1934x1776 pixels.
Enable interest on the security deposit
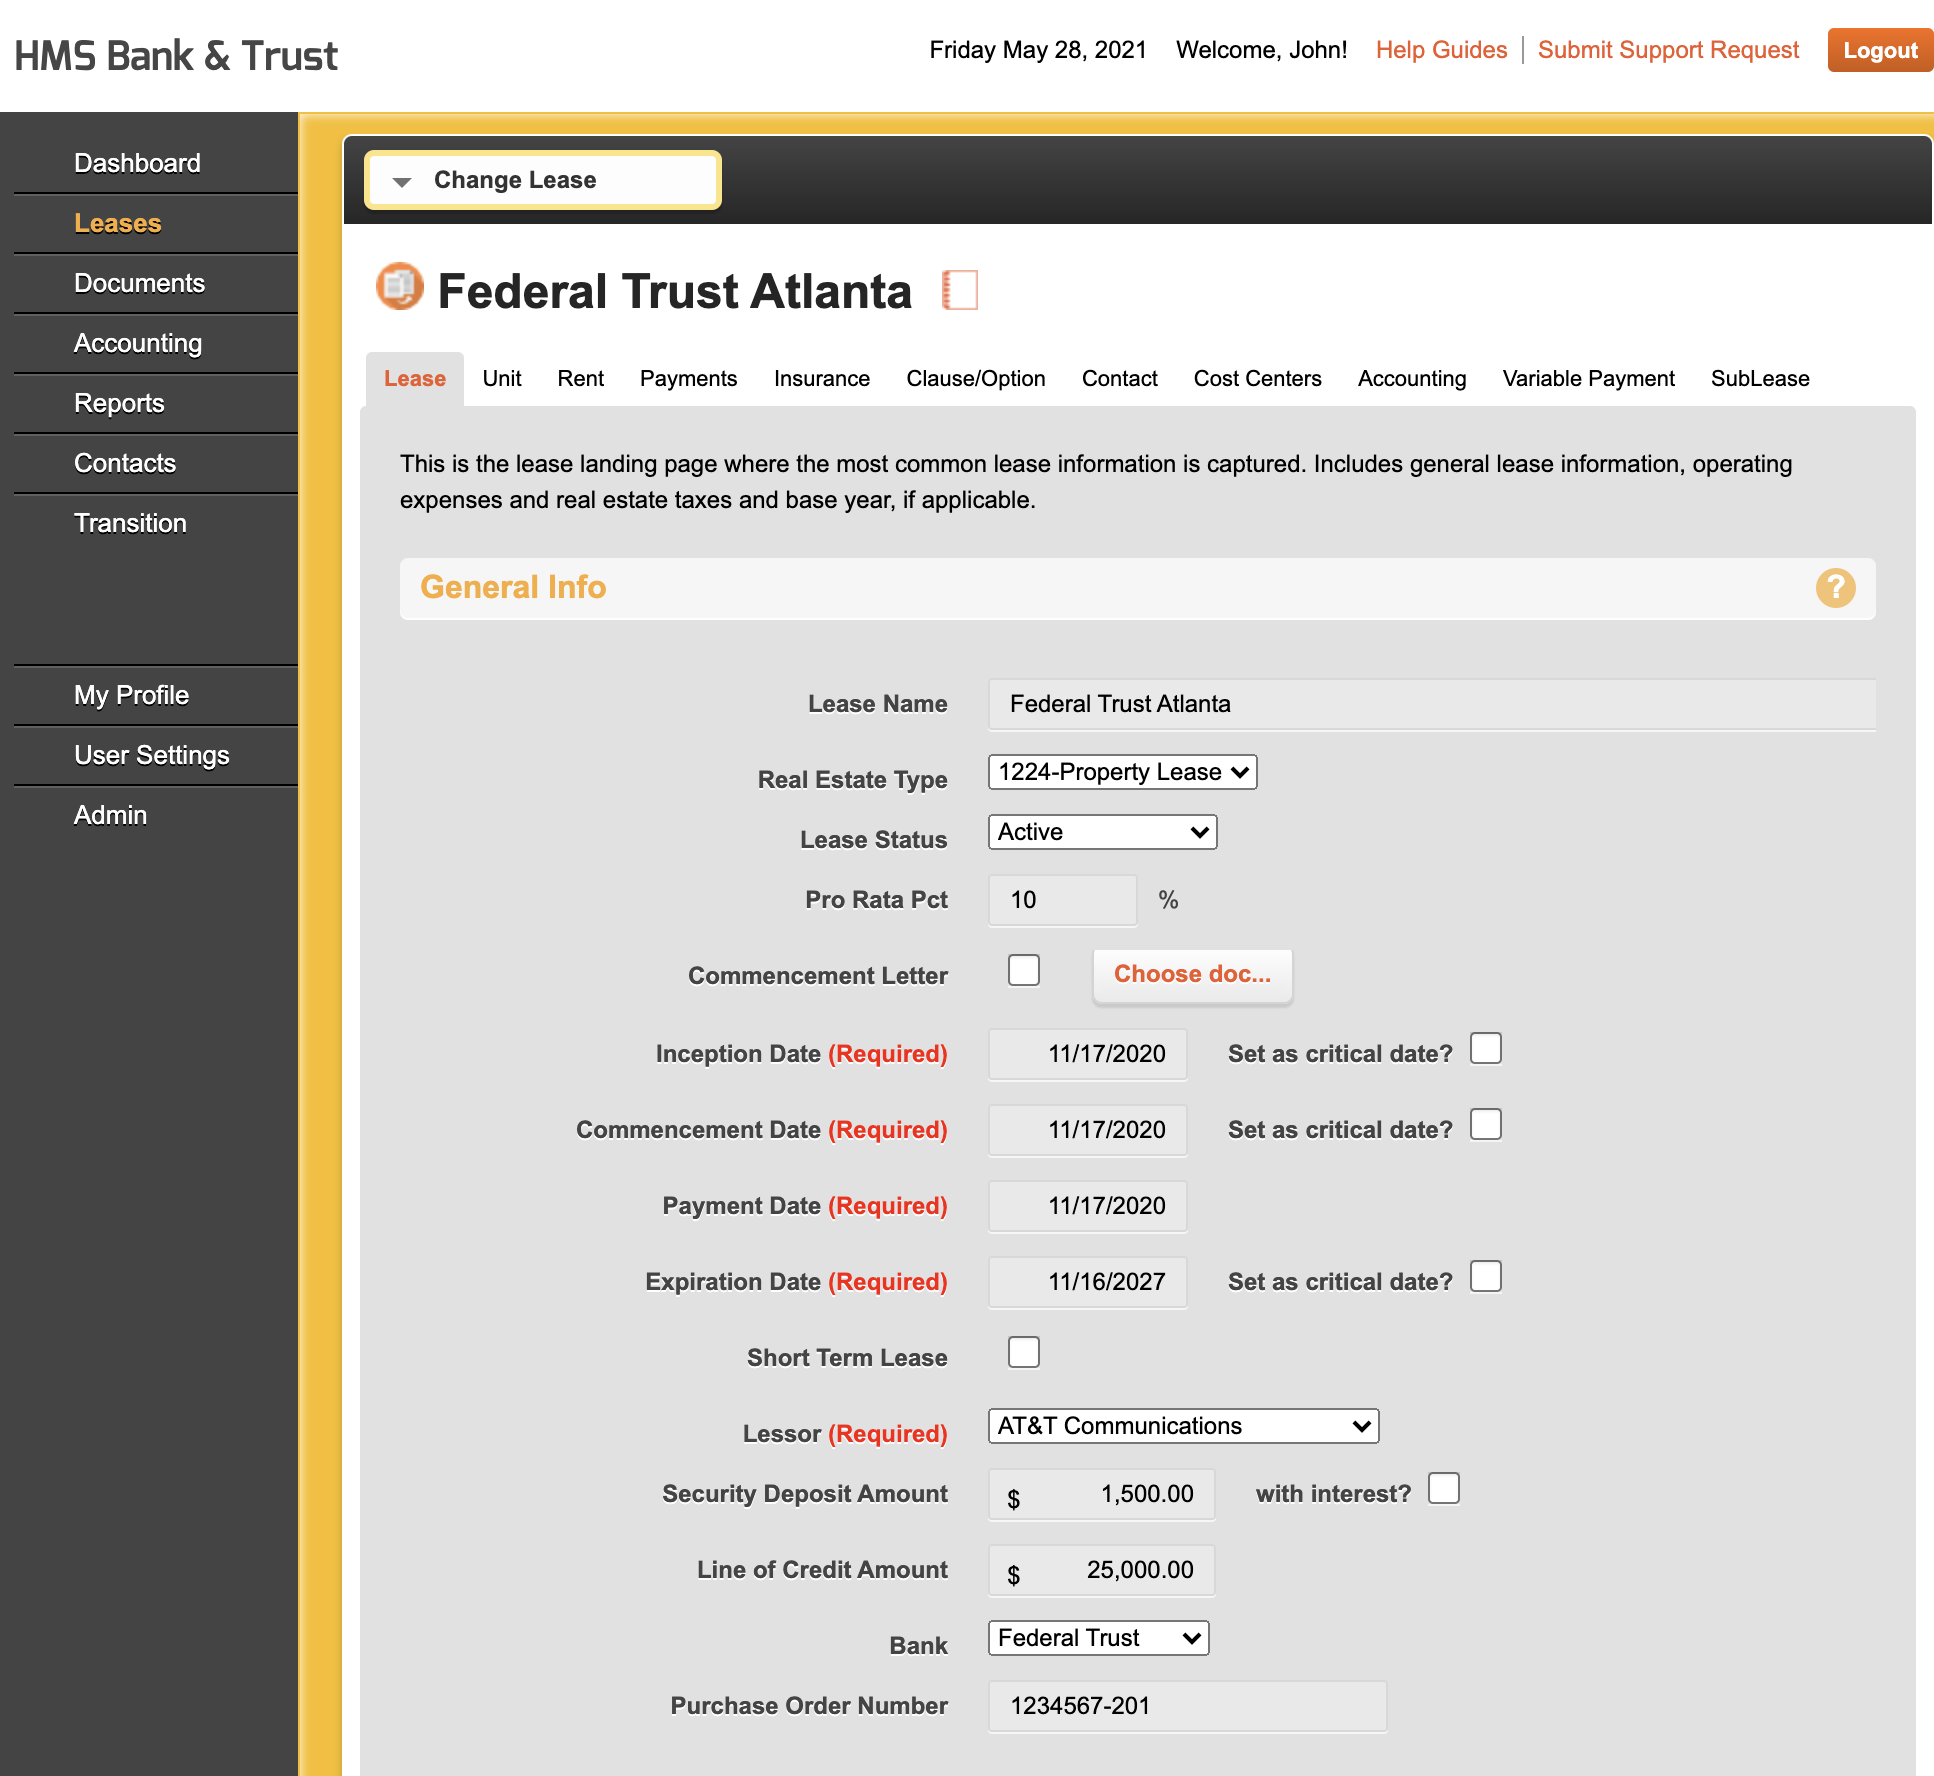point(1443,1489)
